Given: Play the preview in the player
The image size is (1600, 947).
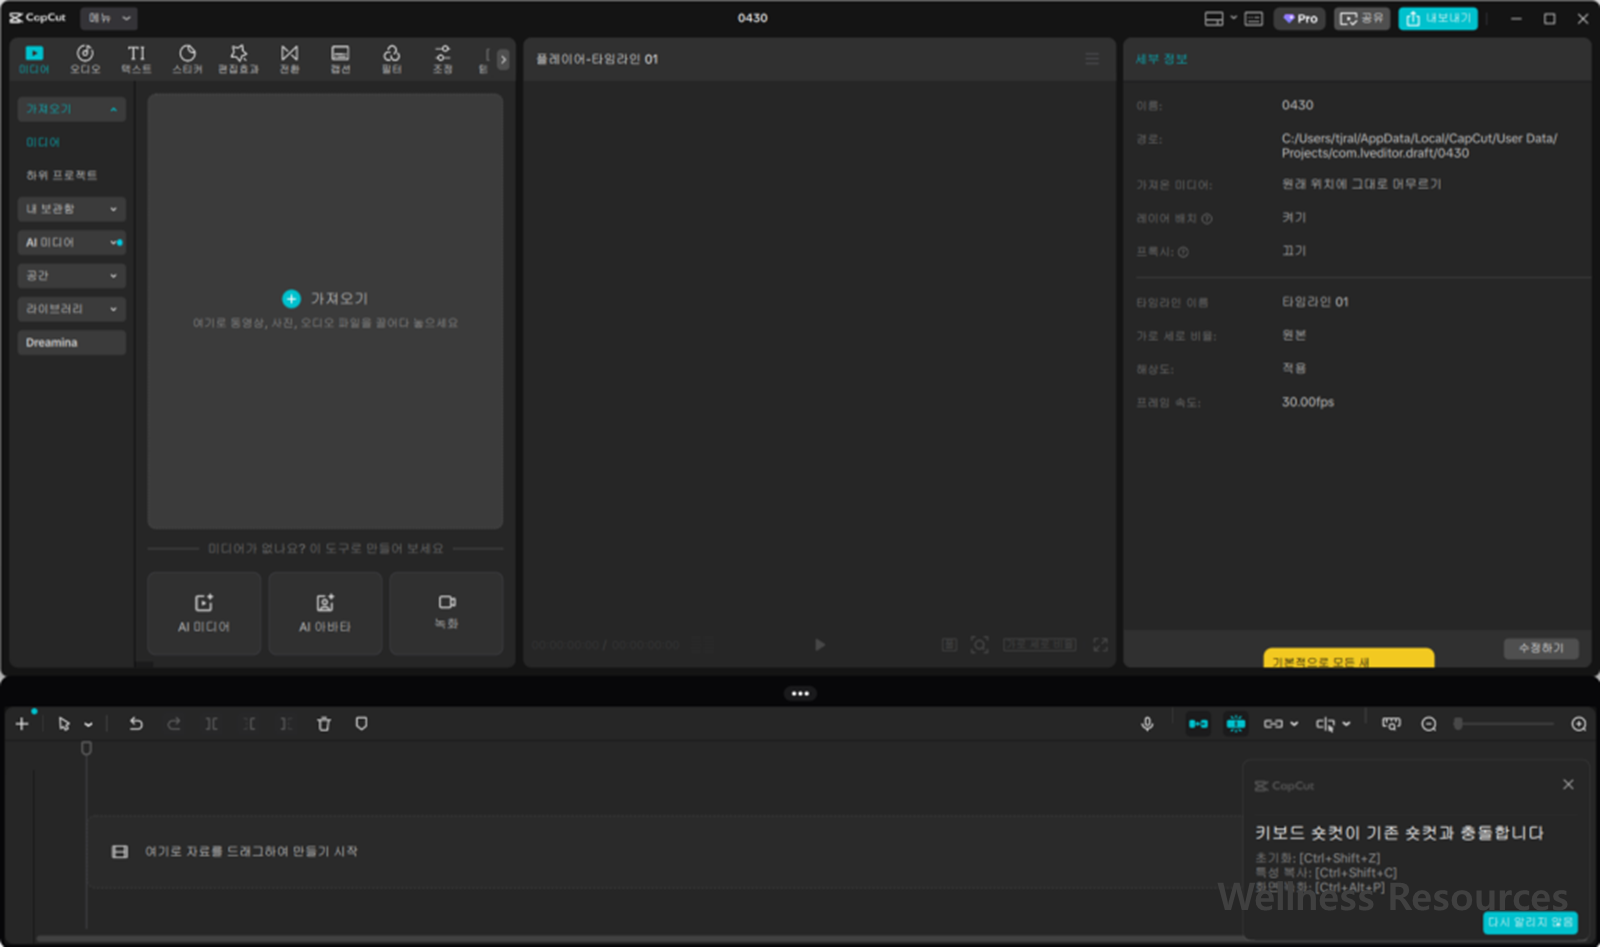Looking at the screenshot, I should (820, 645).
